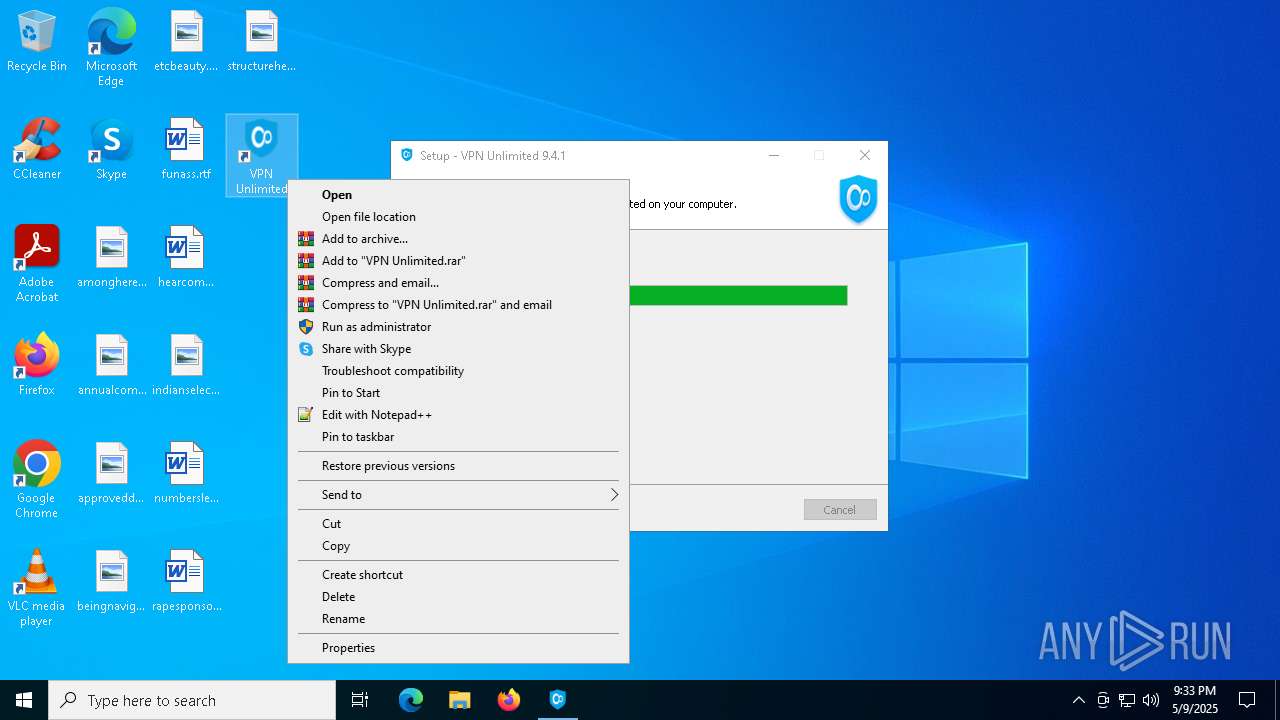Open Properties from the context menu

[458, 648]
